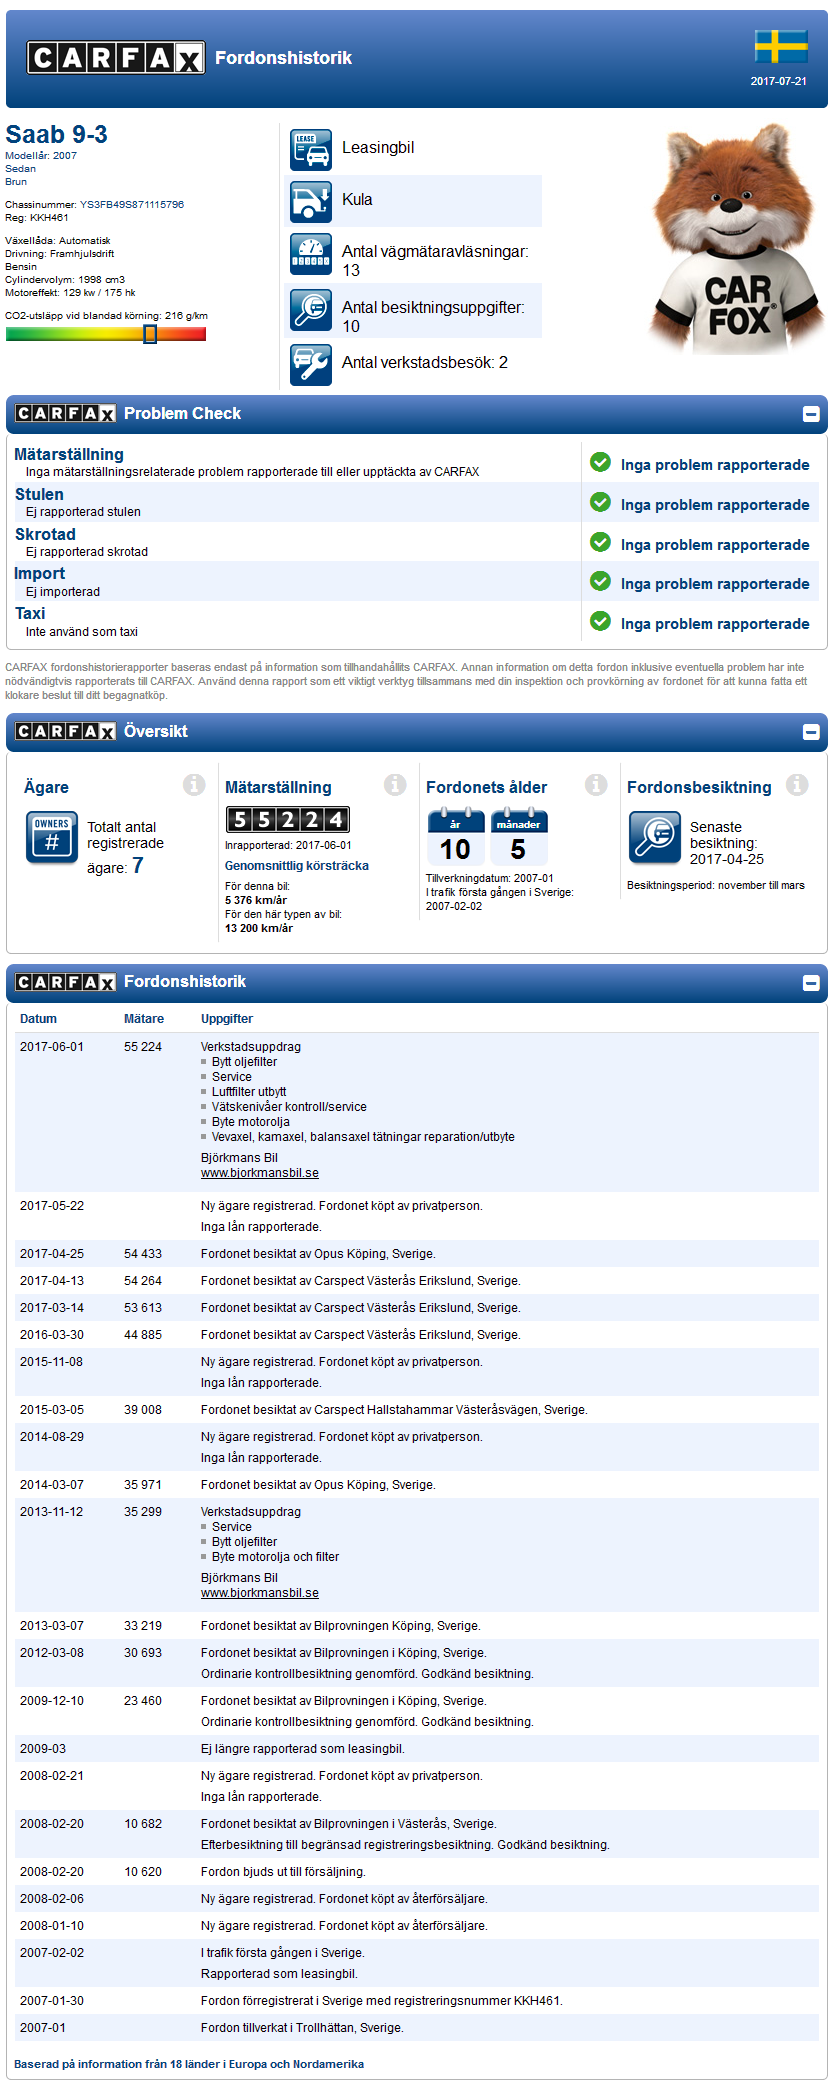Click the Stulen problem check heading
The width and height of the screenshot is (833, 2085).
point(39,494)
